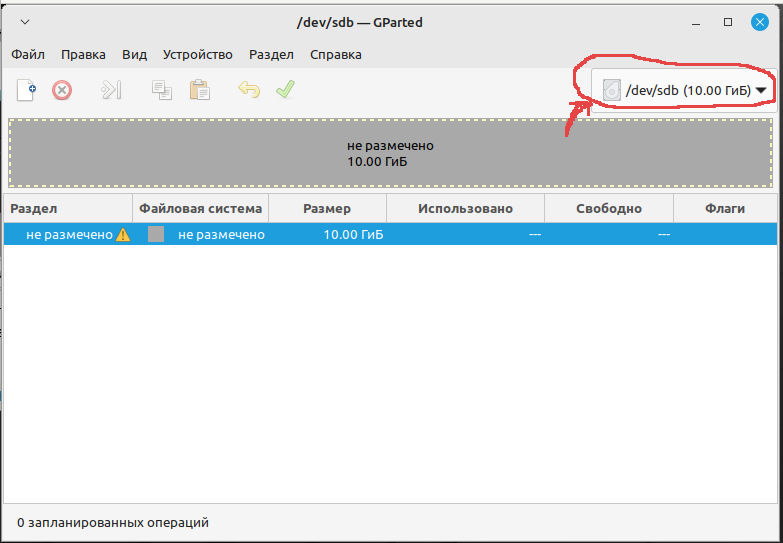Open the Раздел menu
This screenshot has width=783, height=543.
271,54
